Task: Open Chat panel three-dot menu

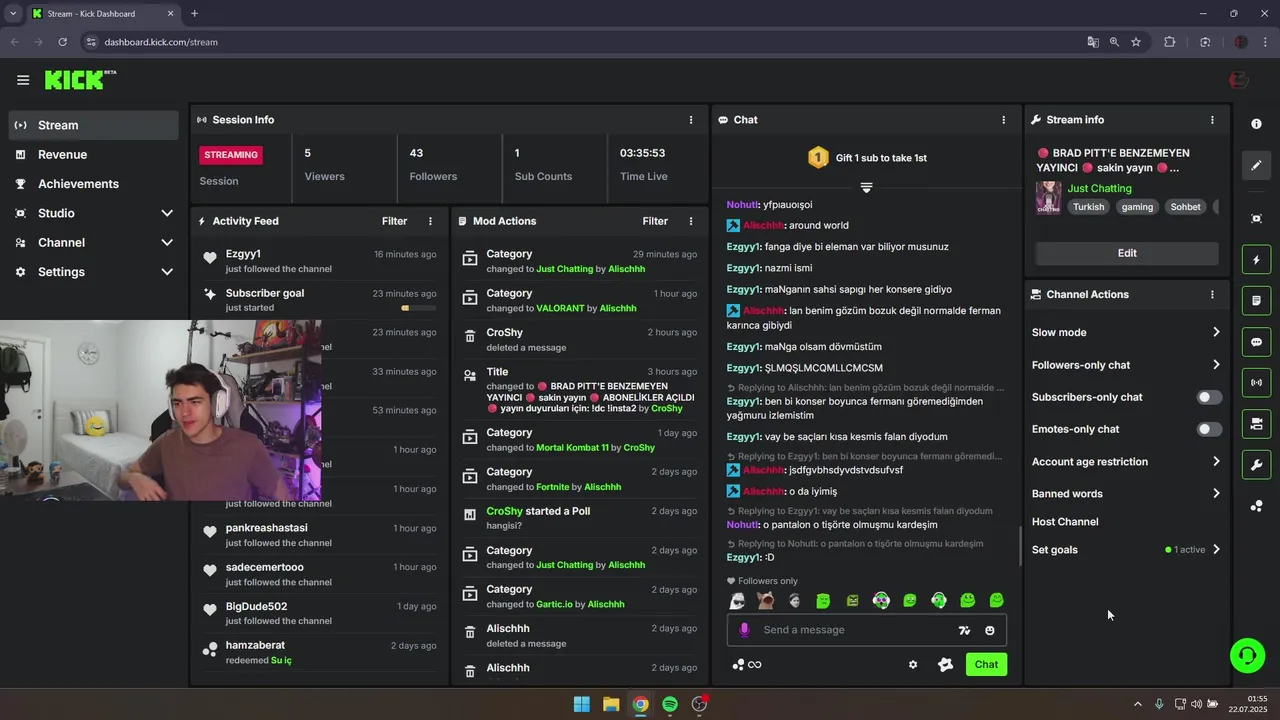Action: tap(1004, 120)
